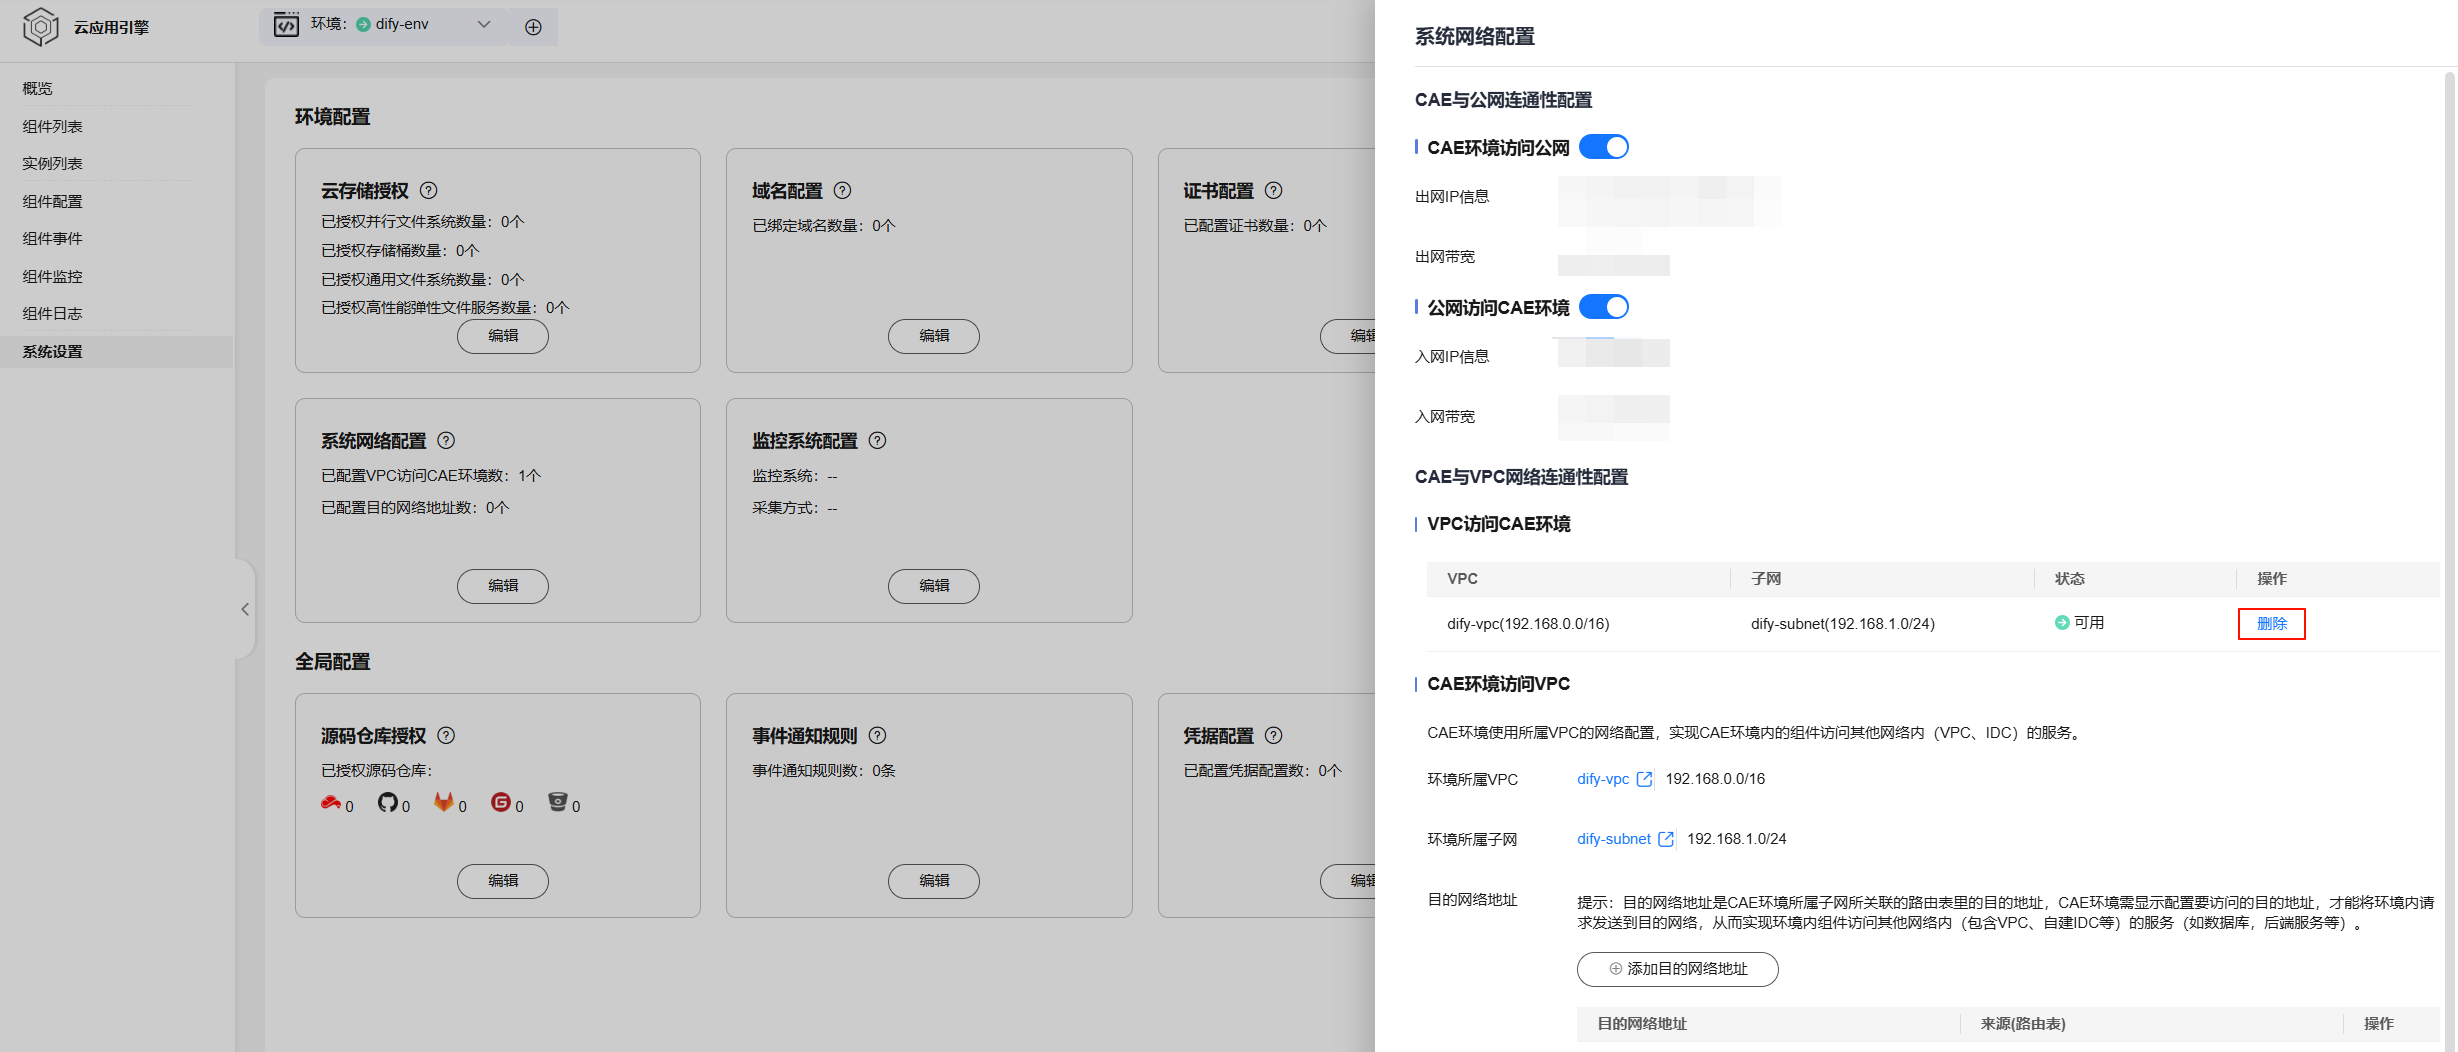Click the Gitee repository icon
The image size is (2458, 1052).
501,802
